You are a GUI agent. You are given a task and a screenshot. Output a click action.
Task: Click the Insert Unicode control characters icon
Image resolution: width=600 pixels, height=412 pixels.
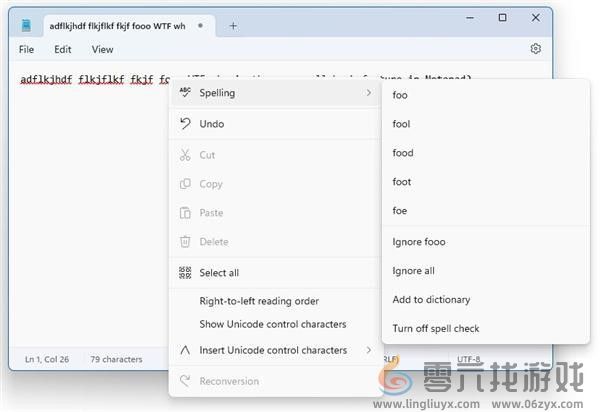(184, 350)
